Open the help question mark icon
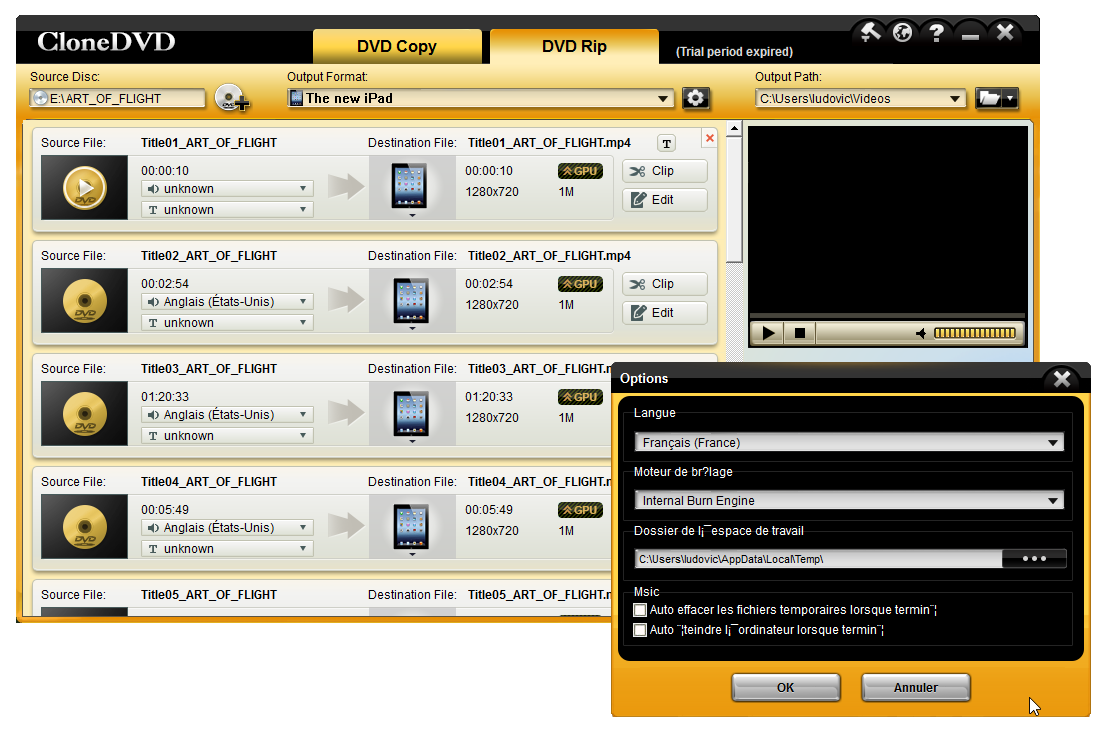Viewport: 1111px width, 739px height. tap(936, 33)
